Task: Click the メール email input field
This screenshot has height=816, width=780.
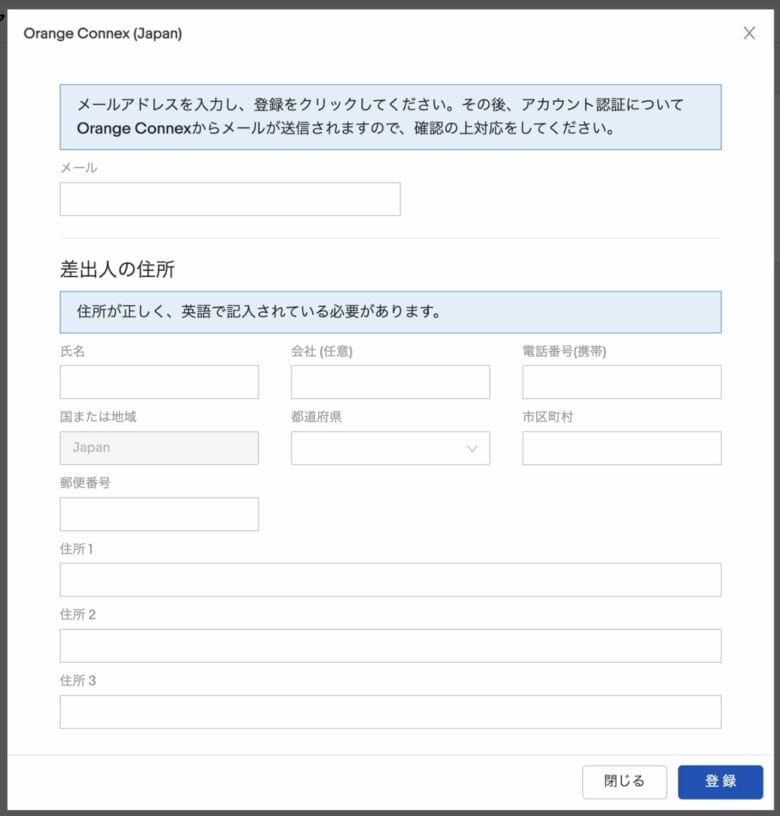Action: tap(230, 199)
